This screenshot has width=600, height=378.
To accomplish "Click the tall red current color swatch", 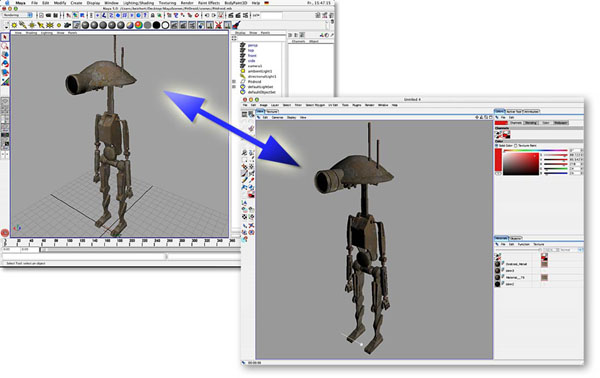I will (498, 160).
